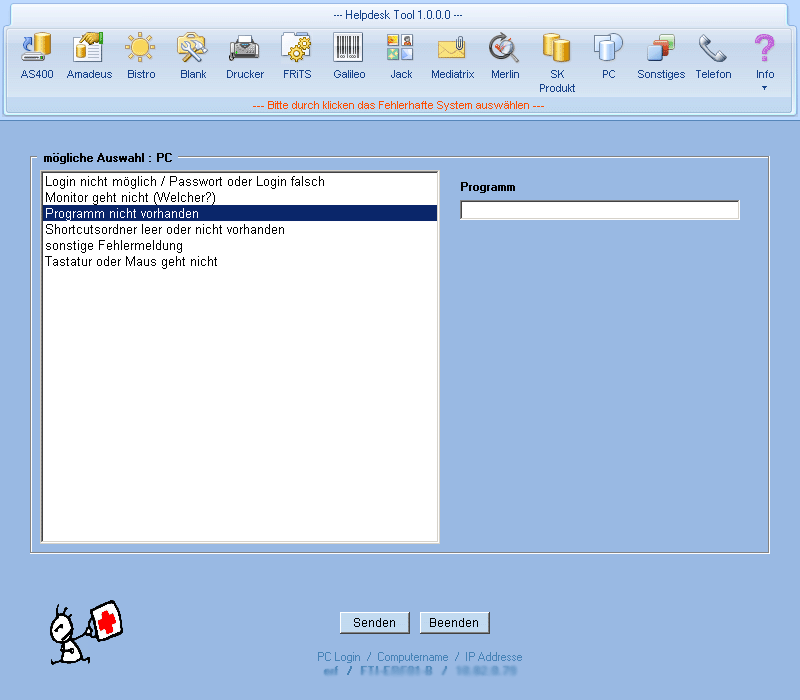Select the Mediatrix envelope icon
Viewport: 800px width, 700px height.
tap(452, 49)
